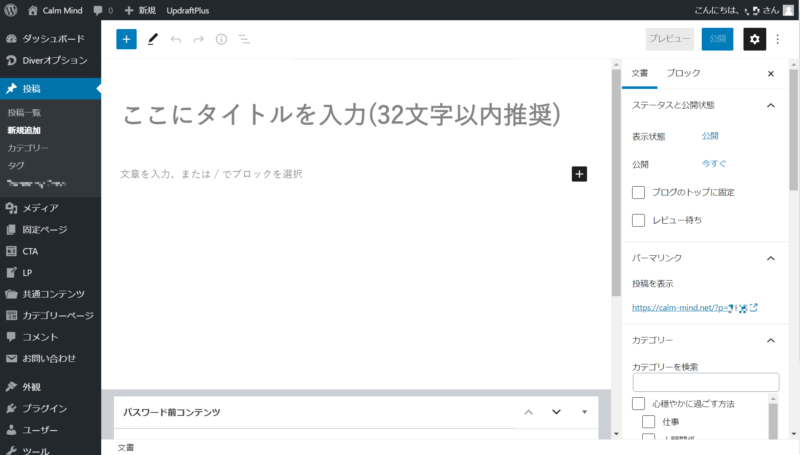Open the calm-mind.net permalink URL
Screen dimensions: 800x455
pyautogui.click(x=694, y=308)
